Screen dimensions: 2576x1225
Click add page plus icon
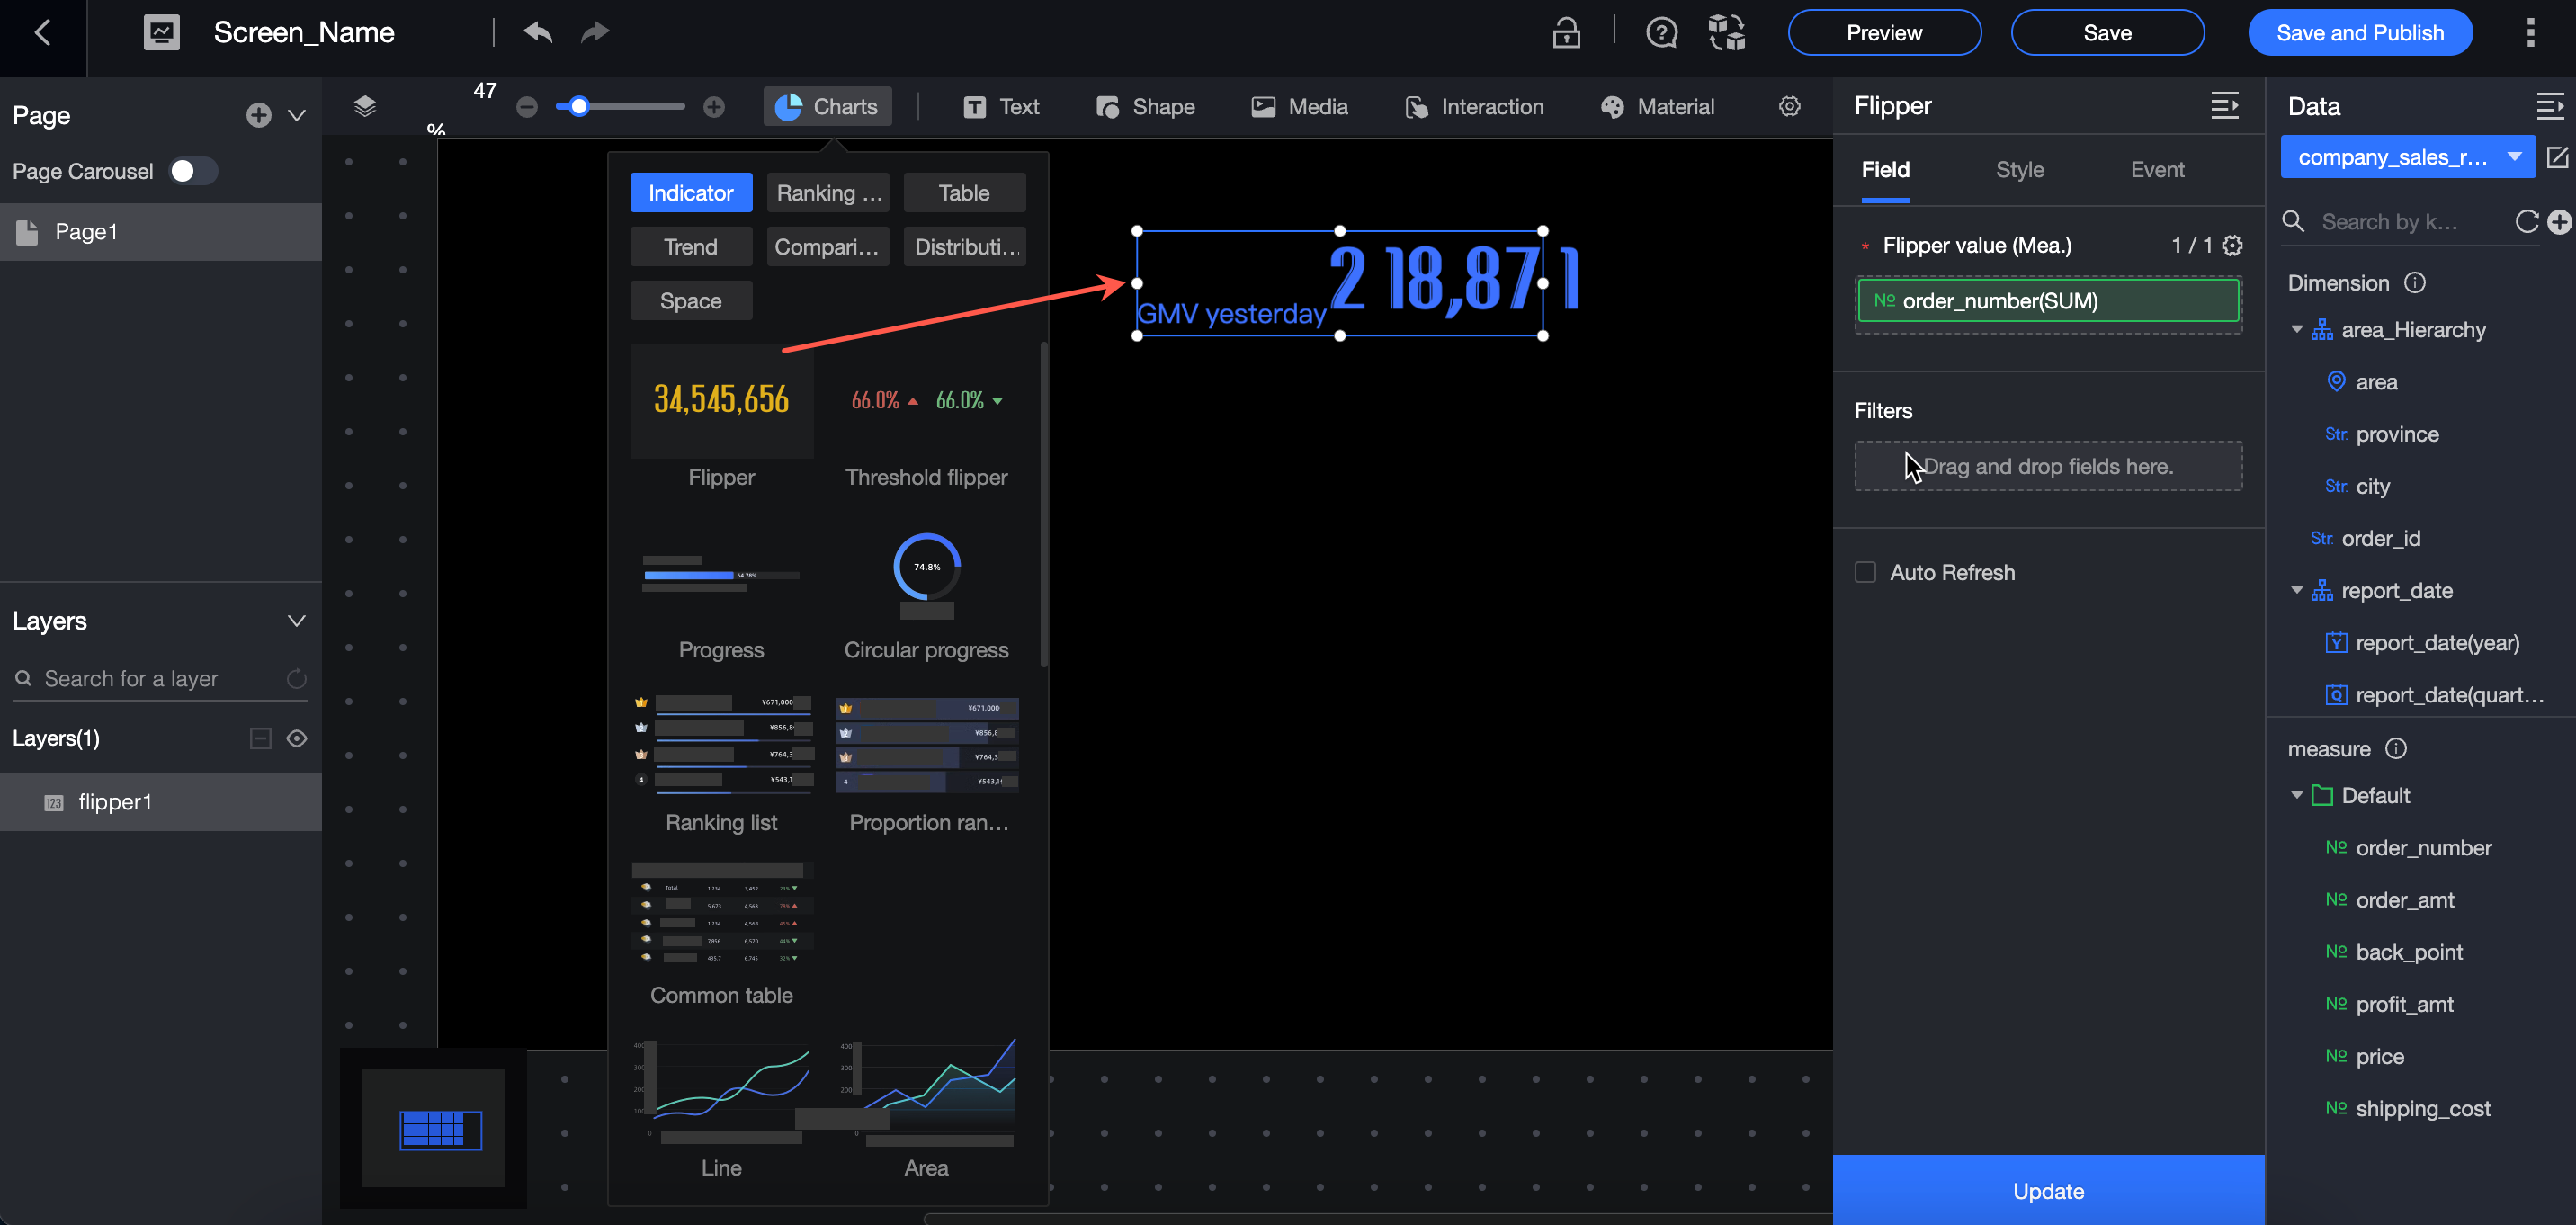point(258,115)
